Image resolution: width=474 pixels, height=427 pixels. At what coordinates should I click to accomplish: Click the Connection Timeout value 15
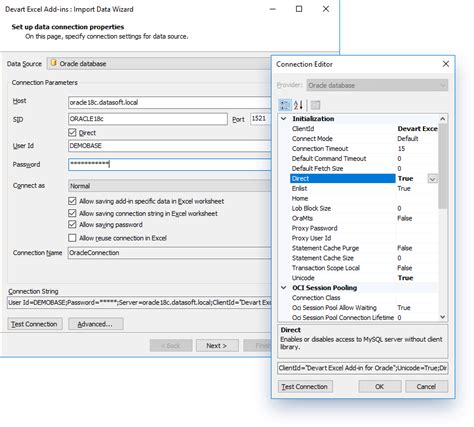point(401,149)
